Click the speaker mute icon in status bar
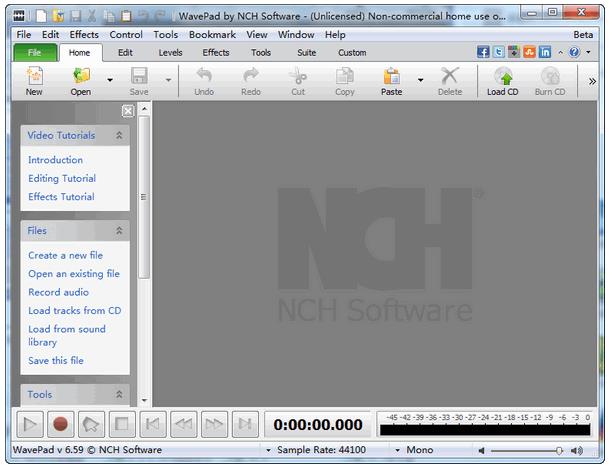 (x=482, y=451)
